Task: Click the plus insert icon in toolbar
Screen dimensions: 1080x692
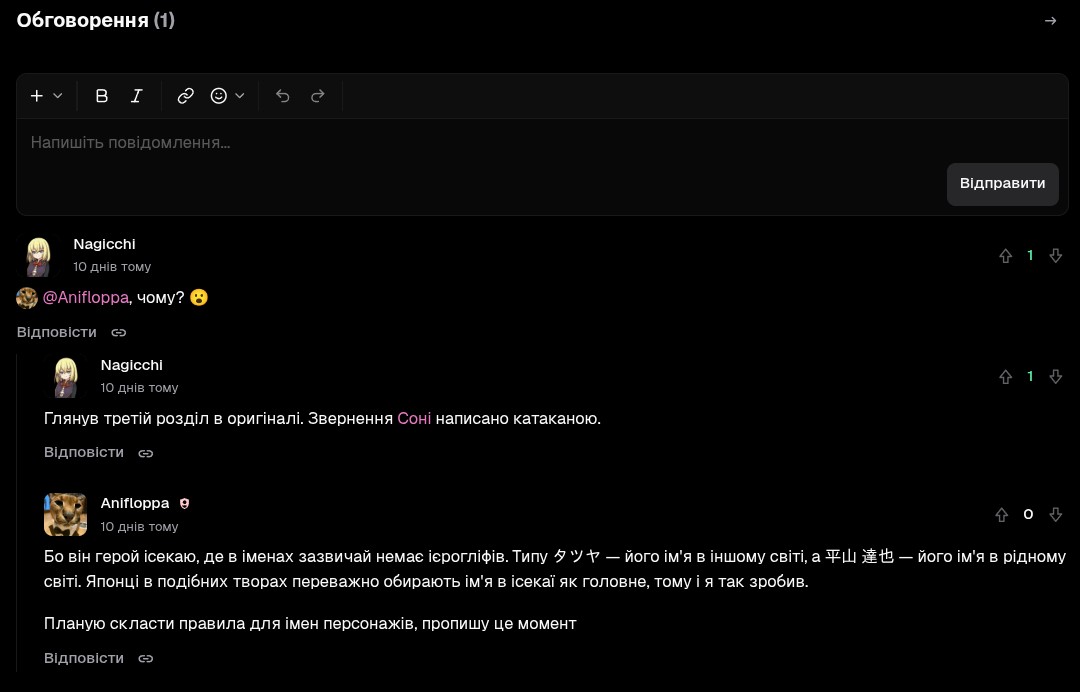Action: click(37, 96)
